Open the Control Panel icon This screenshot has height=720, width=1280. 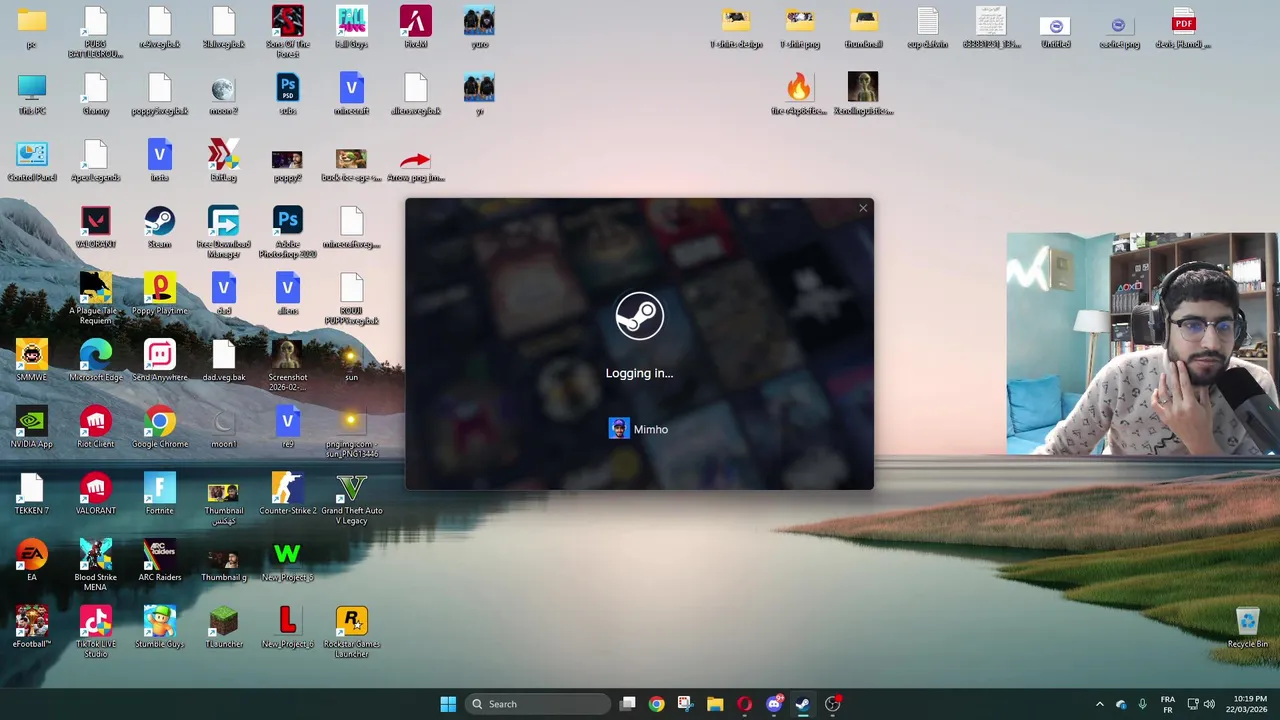pos(31,160)
